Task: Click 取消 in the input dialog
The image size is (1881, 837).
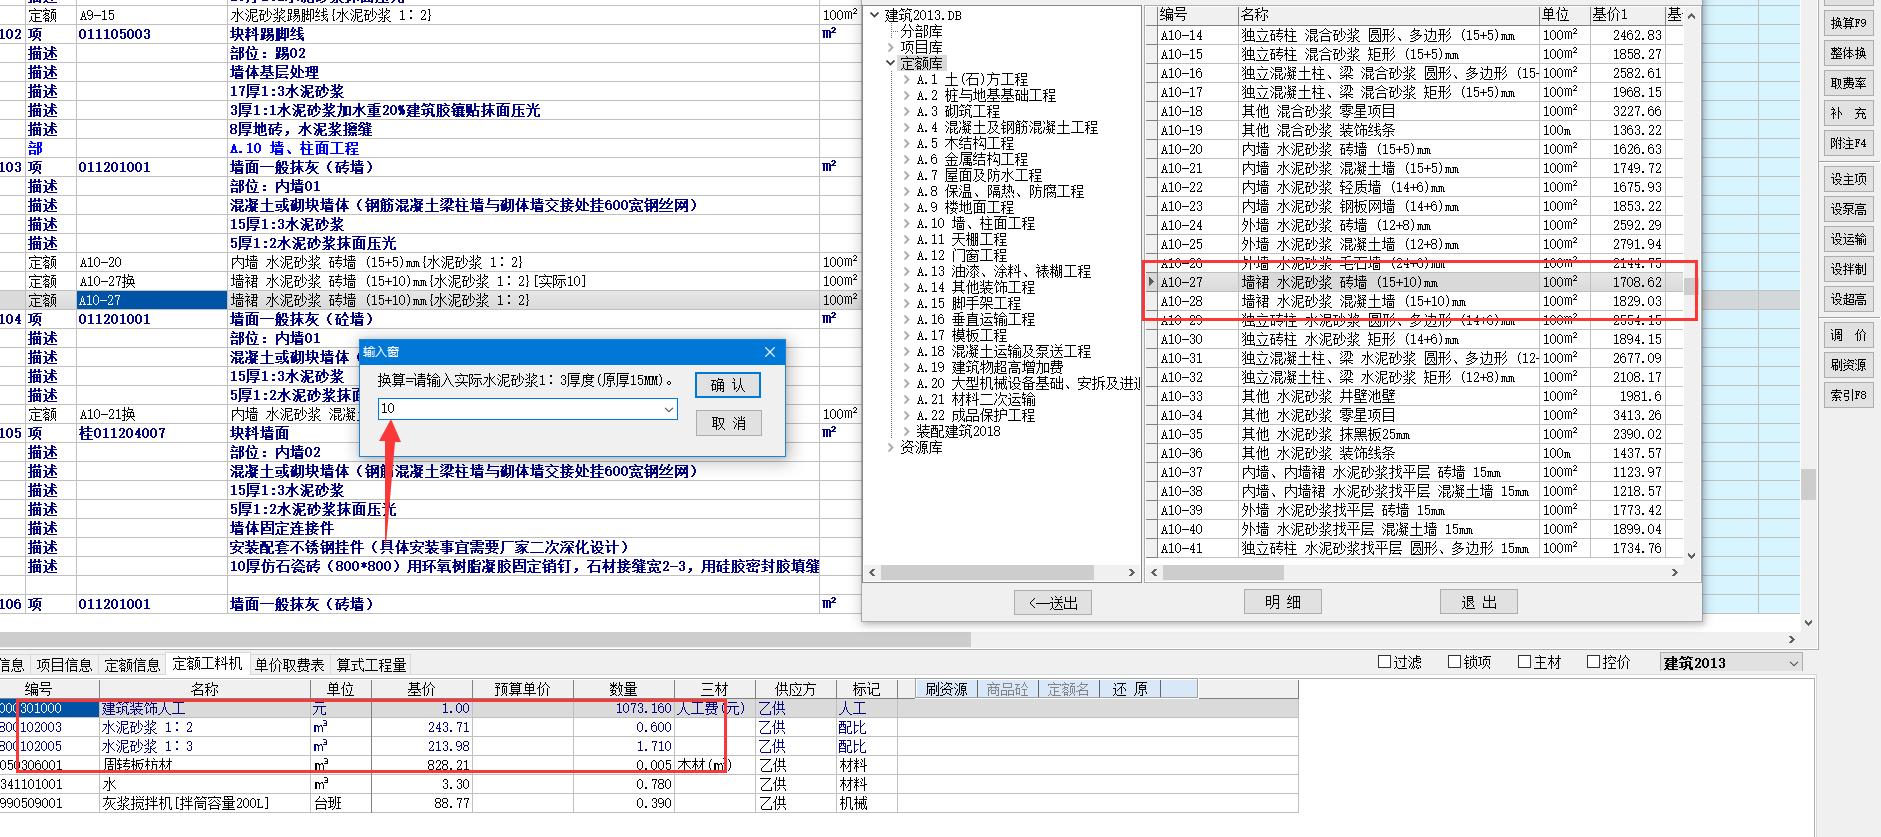Action: 728,423
